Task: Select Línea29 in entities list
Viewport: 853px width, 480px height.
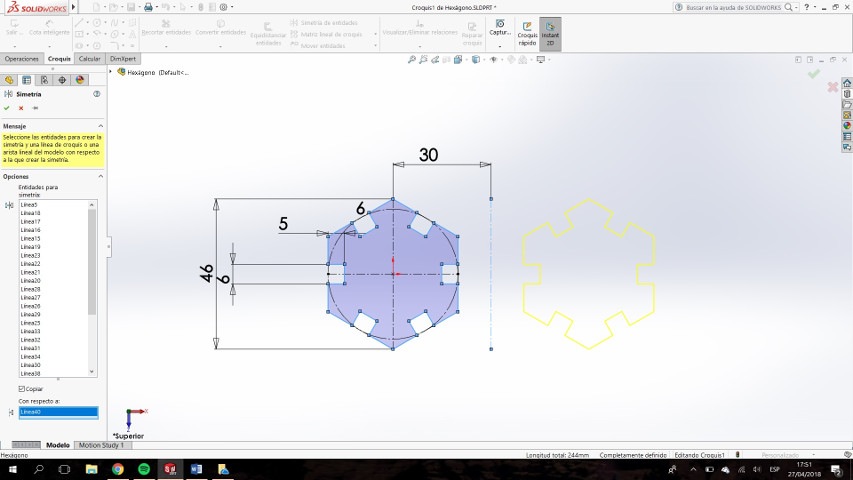Action: click(x=30, y=315)
